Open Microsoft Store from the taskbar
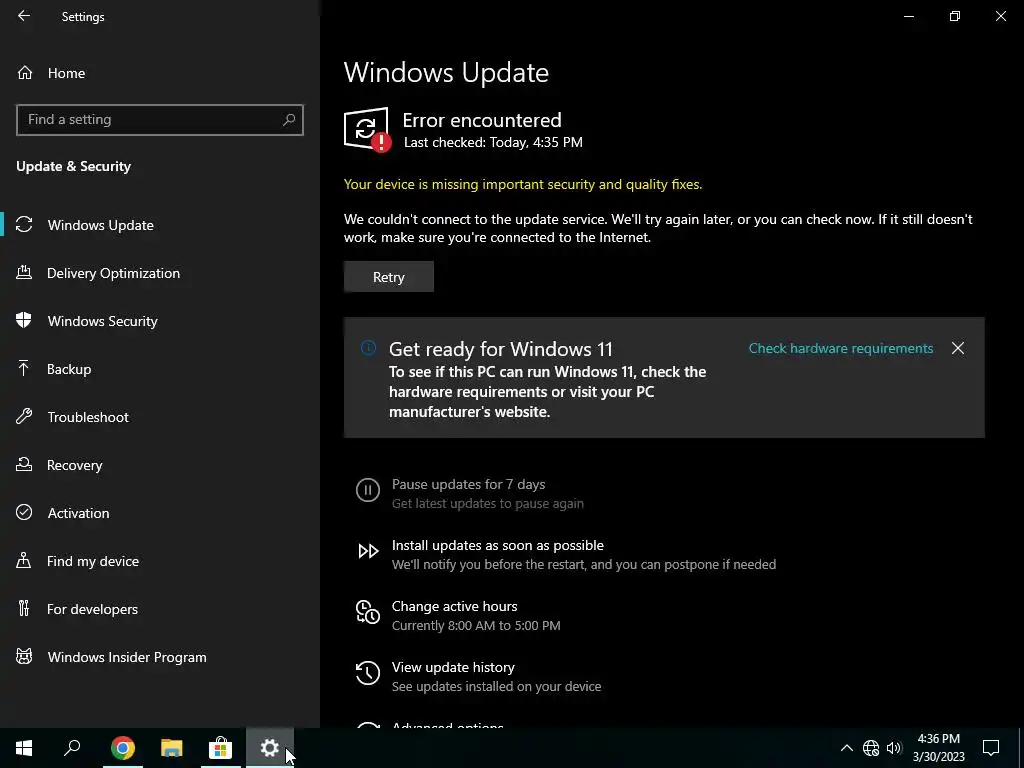This screenshot has width=1024, height=768. tap(221, 748)
